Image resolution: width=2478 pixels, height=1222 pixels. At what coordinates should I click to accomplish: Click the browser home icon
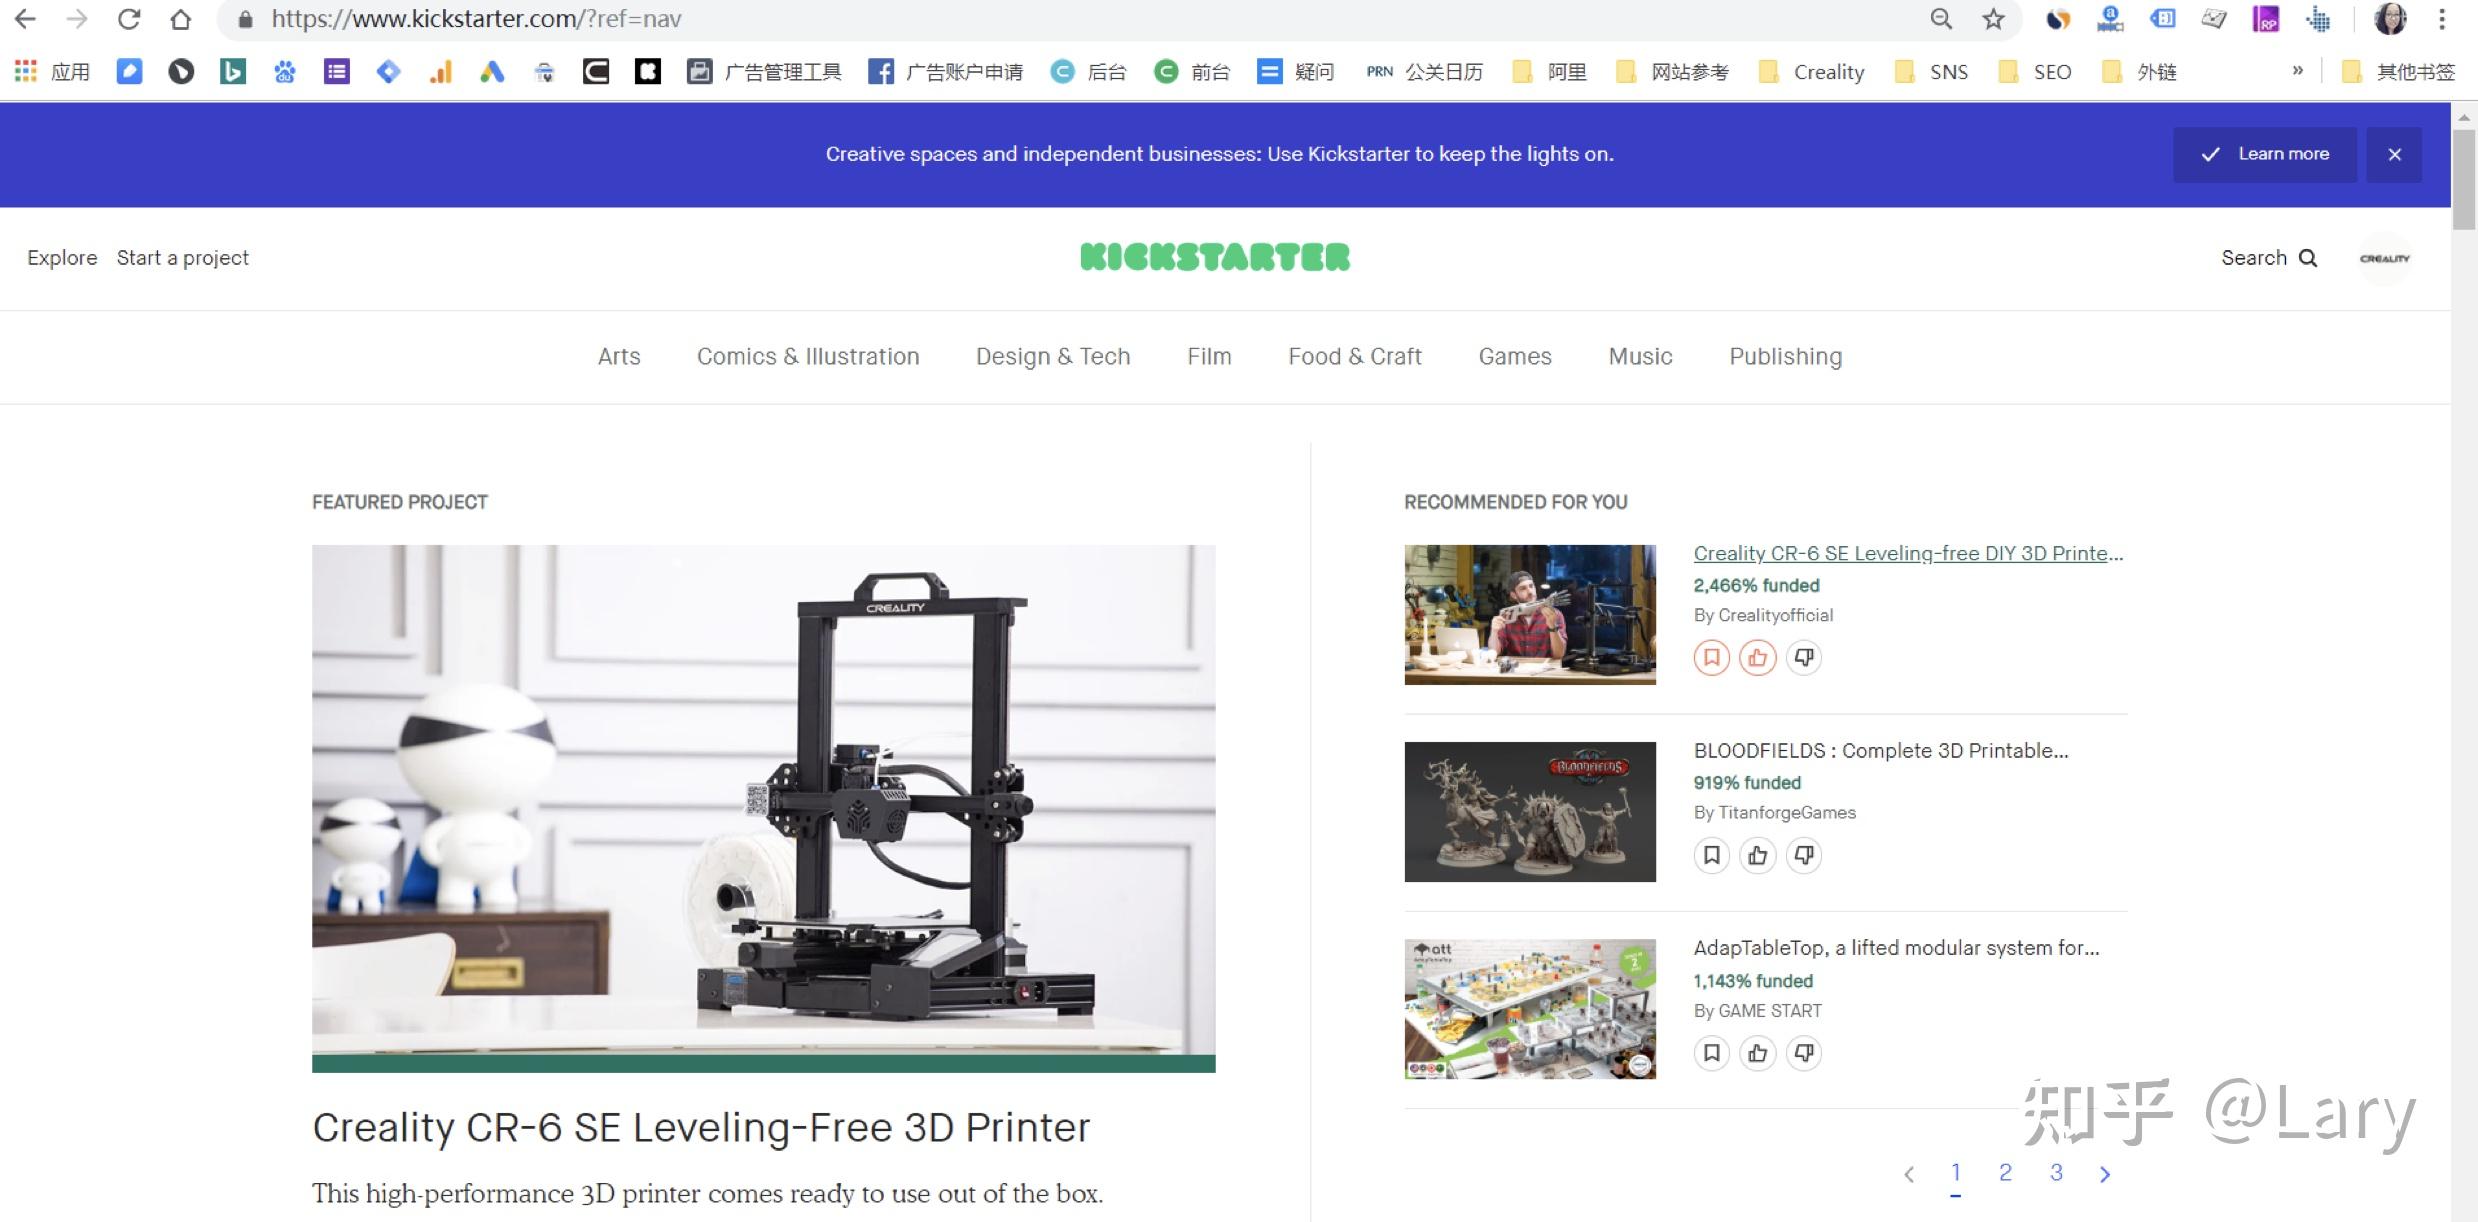pyautogui.click(x=180, y=19)
